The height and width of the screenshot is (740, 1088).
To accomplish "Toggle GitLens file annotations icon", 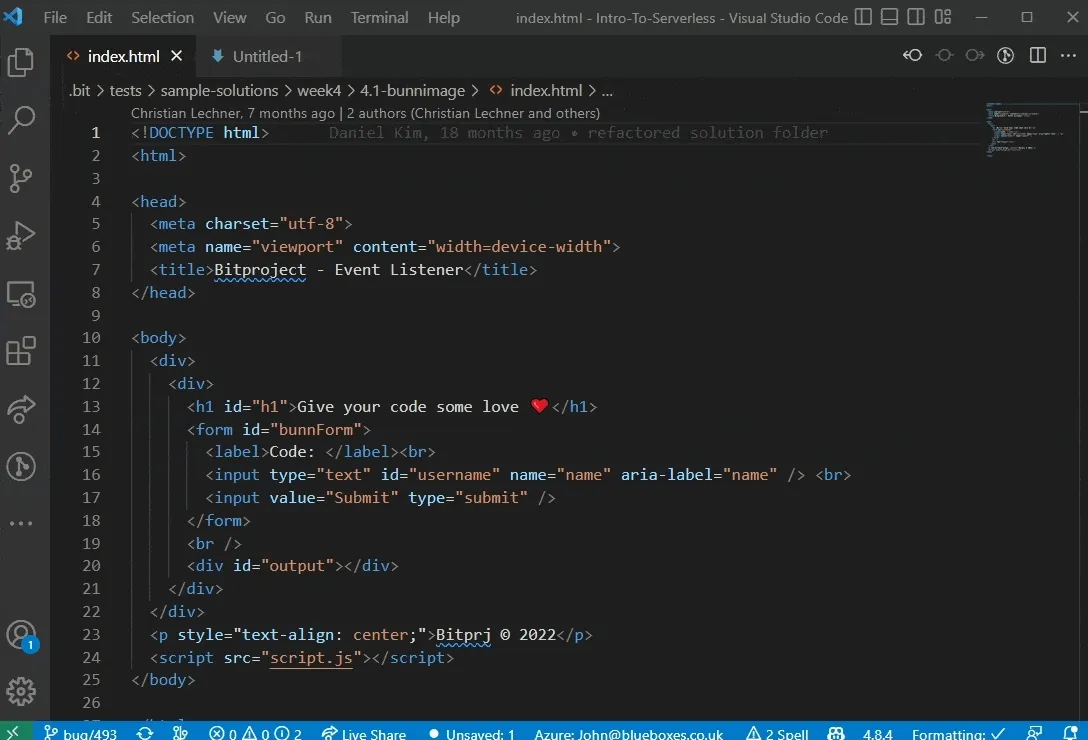I will tap(1005, 56).
